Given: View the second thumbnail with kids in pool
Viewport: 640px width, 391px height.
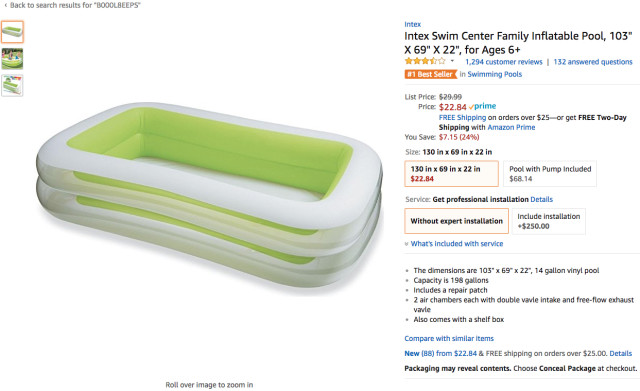Looking at the screenshot, I should [12, 58].
